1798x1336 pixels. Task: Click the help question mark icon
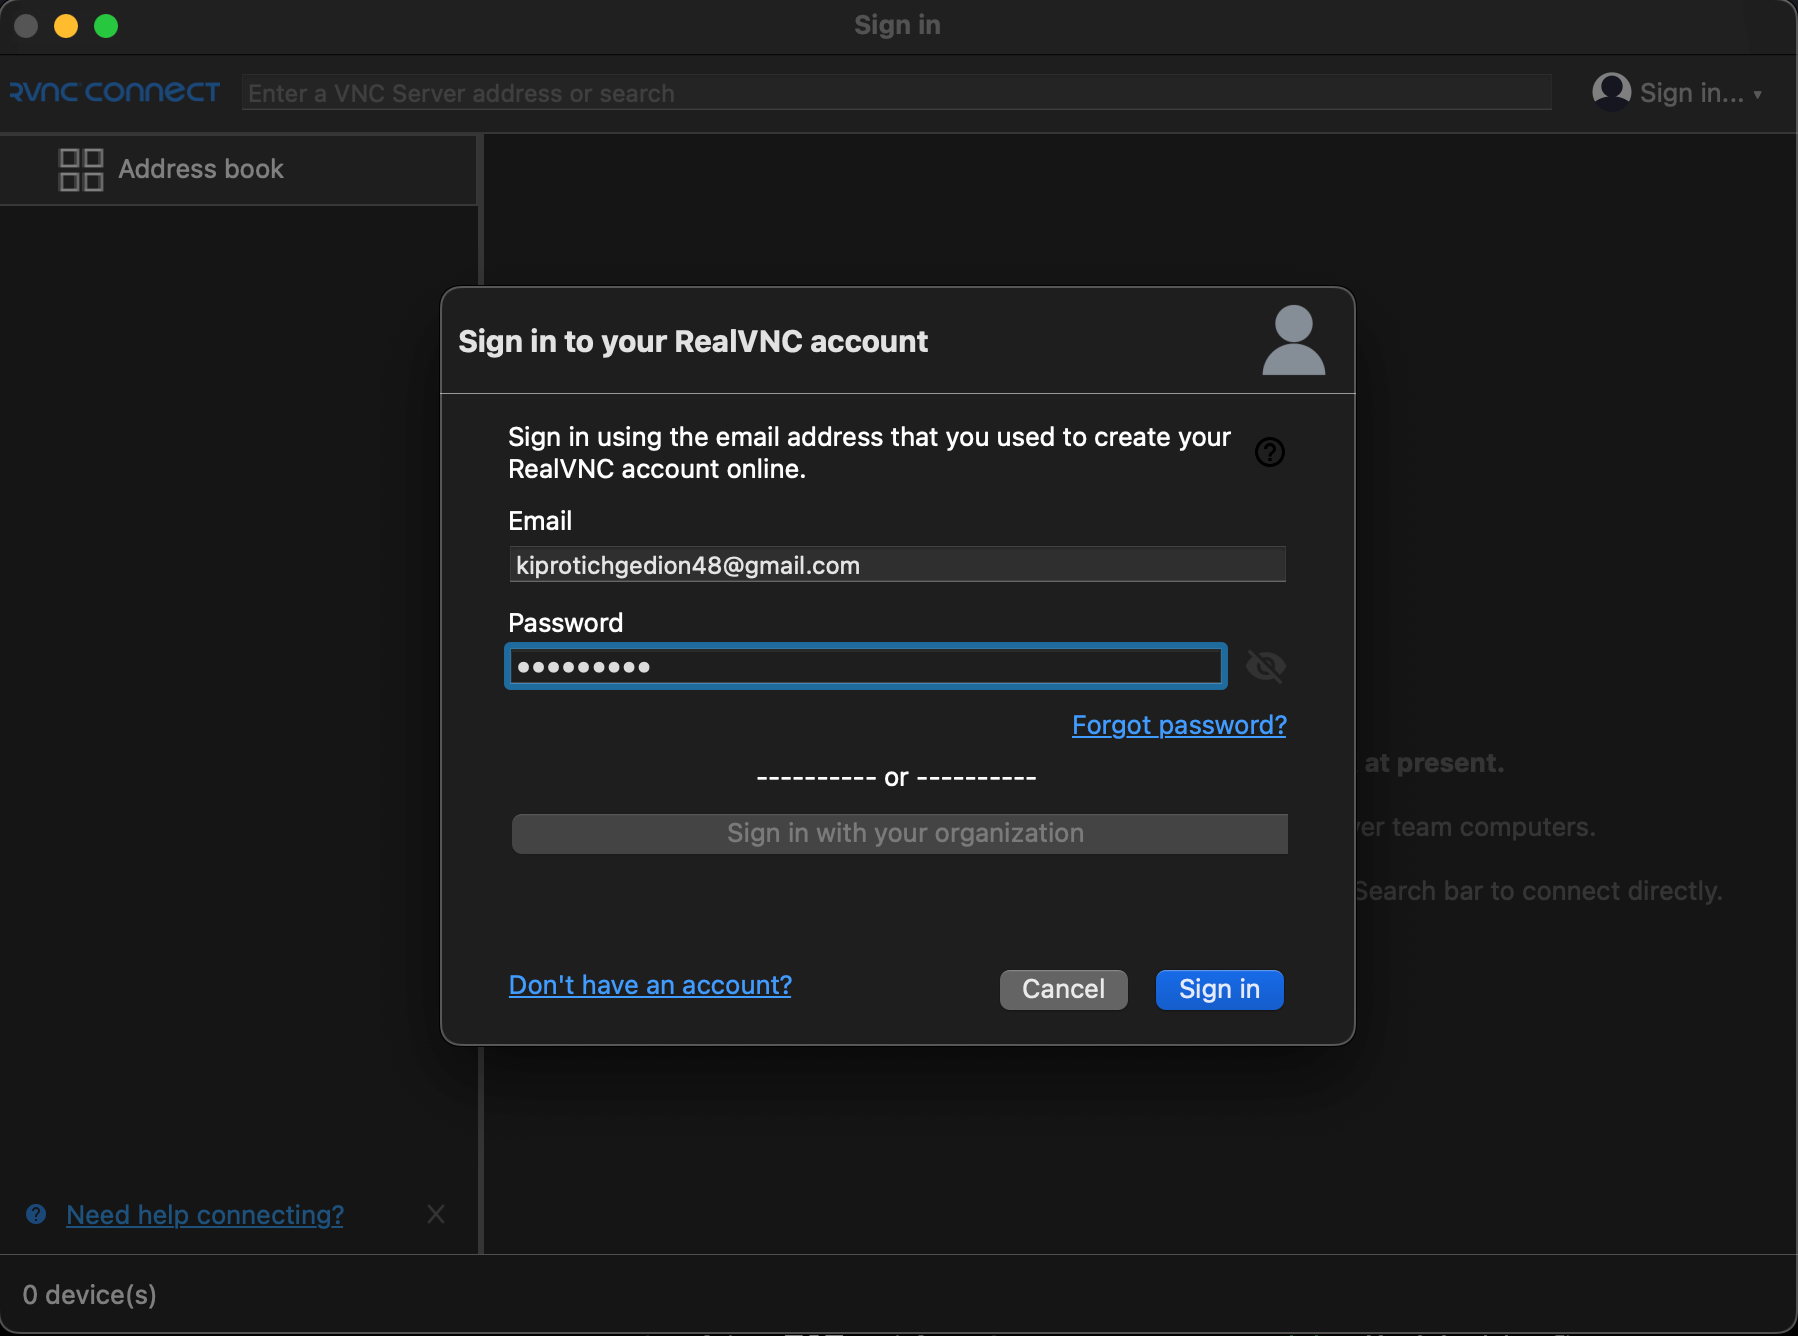pos(1268,452)
